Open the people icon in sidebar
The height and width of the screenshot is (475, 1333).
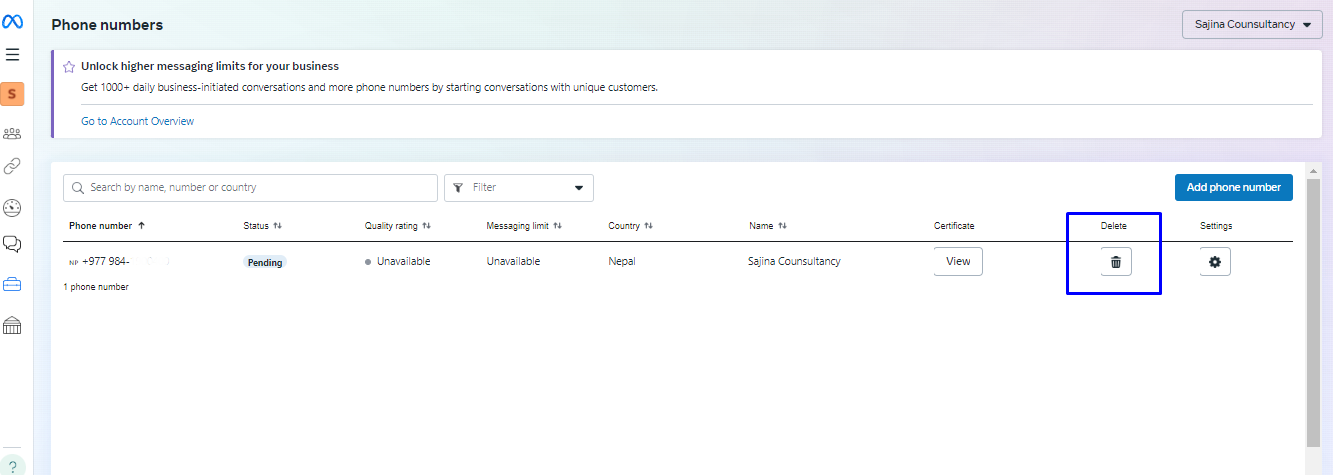13,133
